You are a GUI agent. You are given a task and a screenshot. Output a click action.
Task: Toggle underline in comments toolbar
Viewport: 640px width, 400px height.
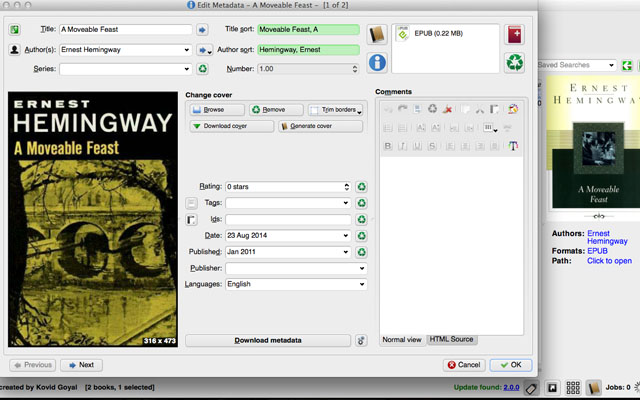coord(417,146)
